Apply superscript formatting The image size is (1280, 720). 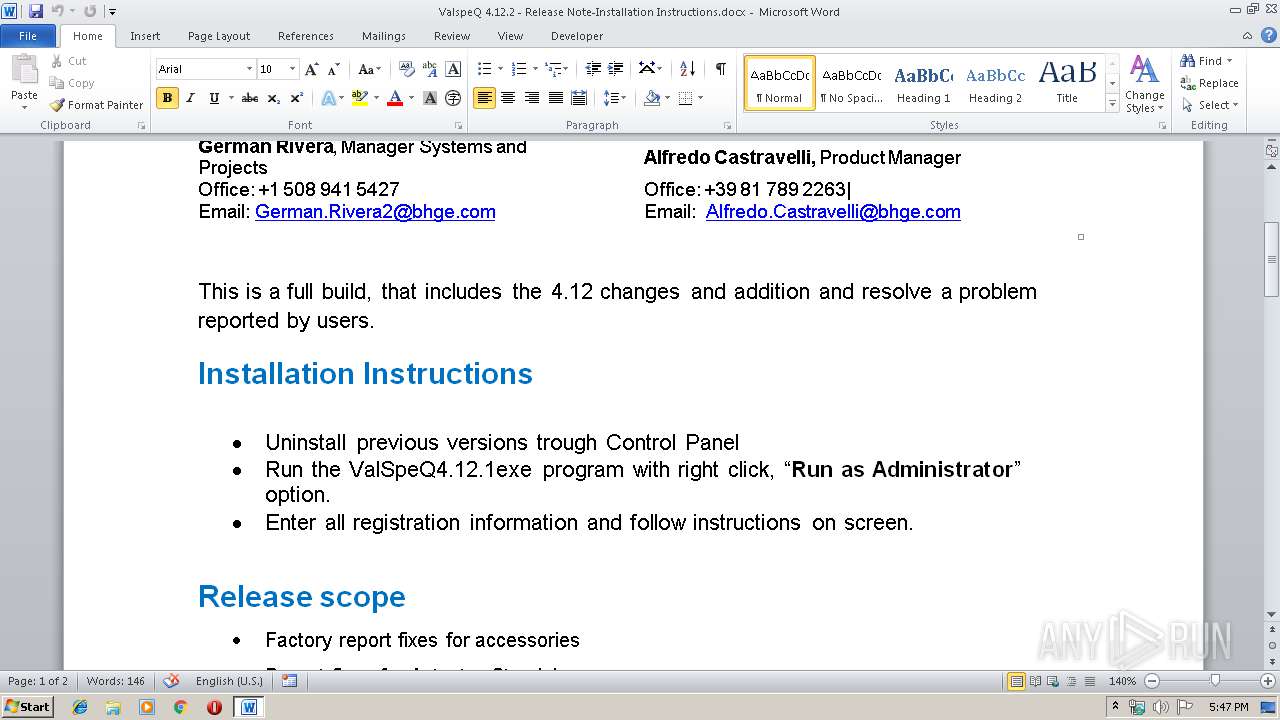(x=296, y=98)
